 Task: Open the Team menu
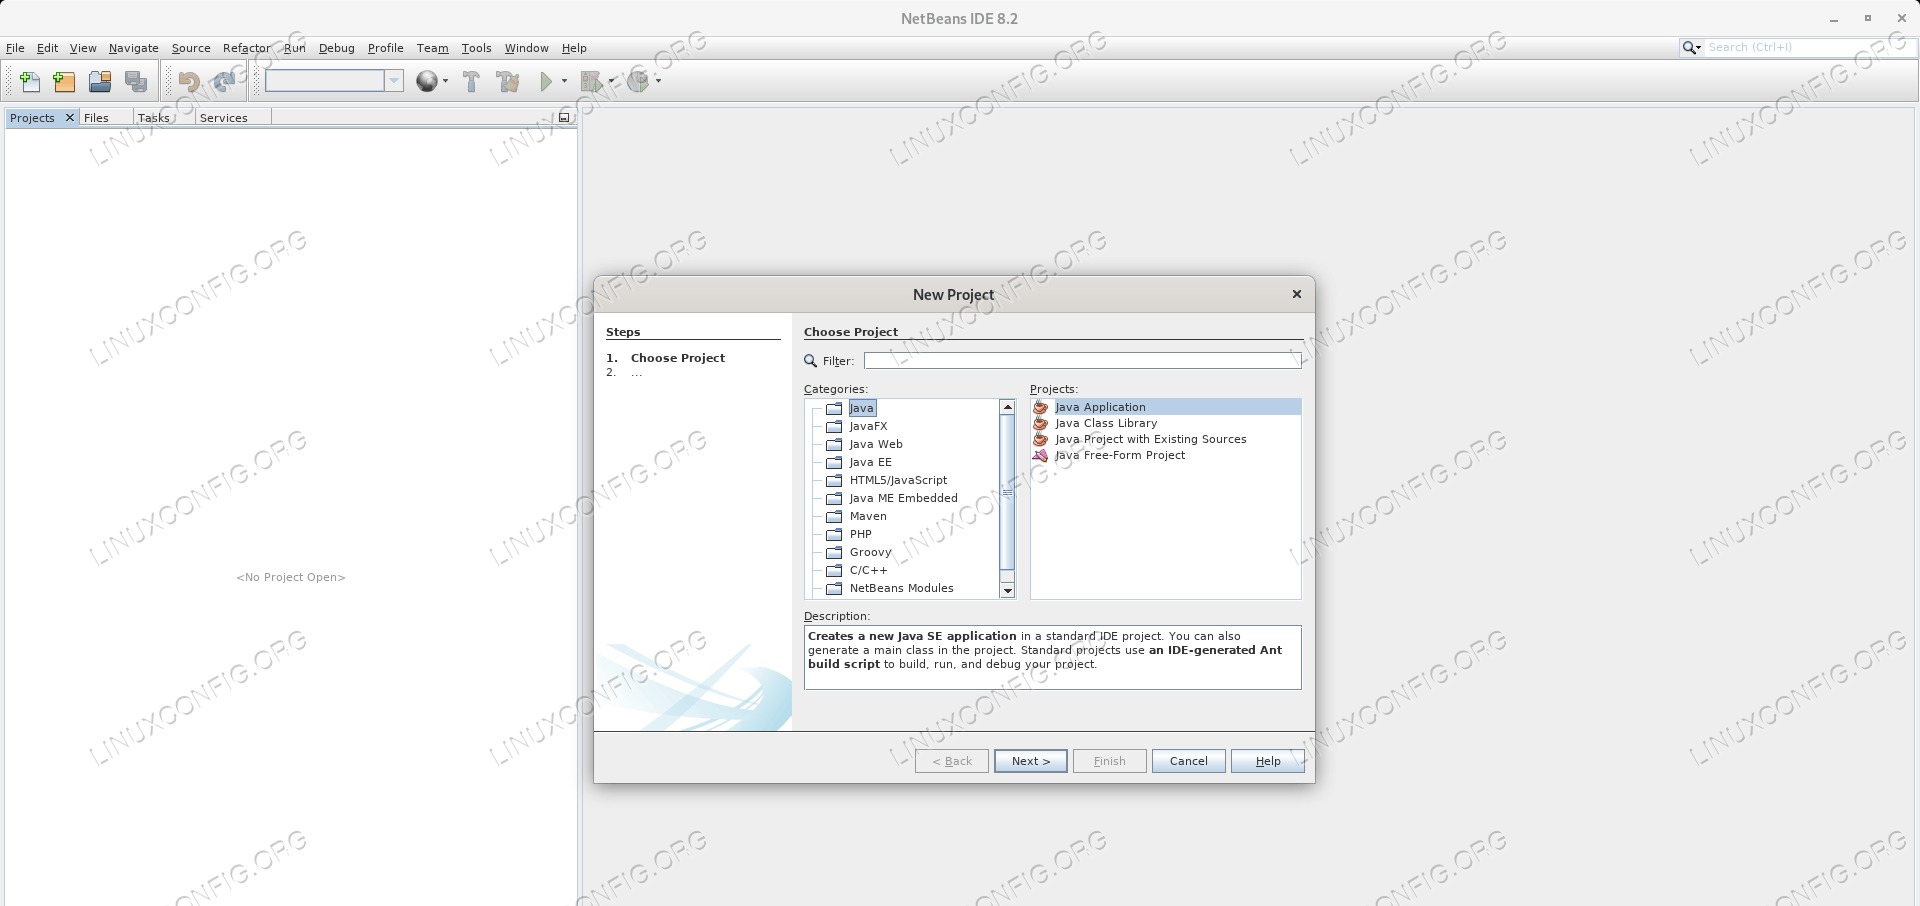(x=433, y=48)
